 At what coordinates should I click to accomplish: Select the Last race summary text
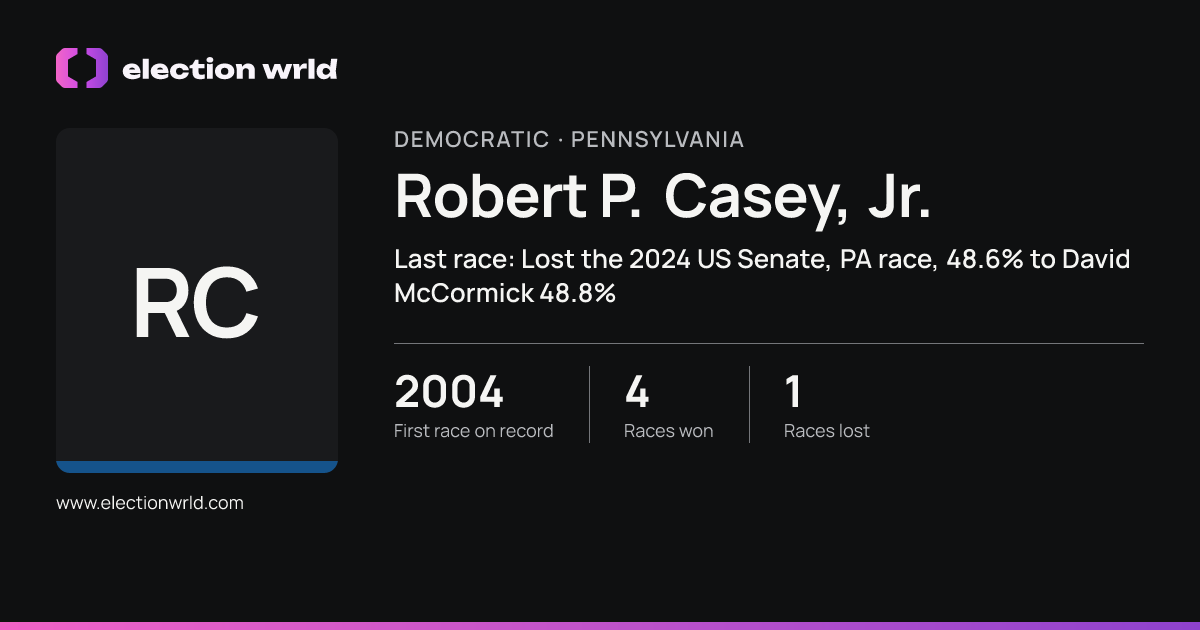click(x=762, y=276)
